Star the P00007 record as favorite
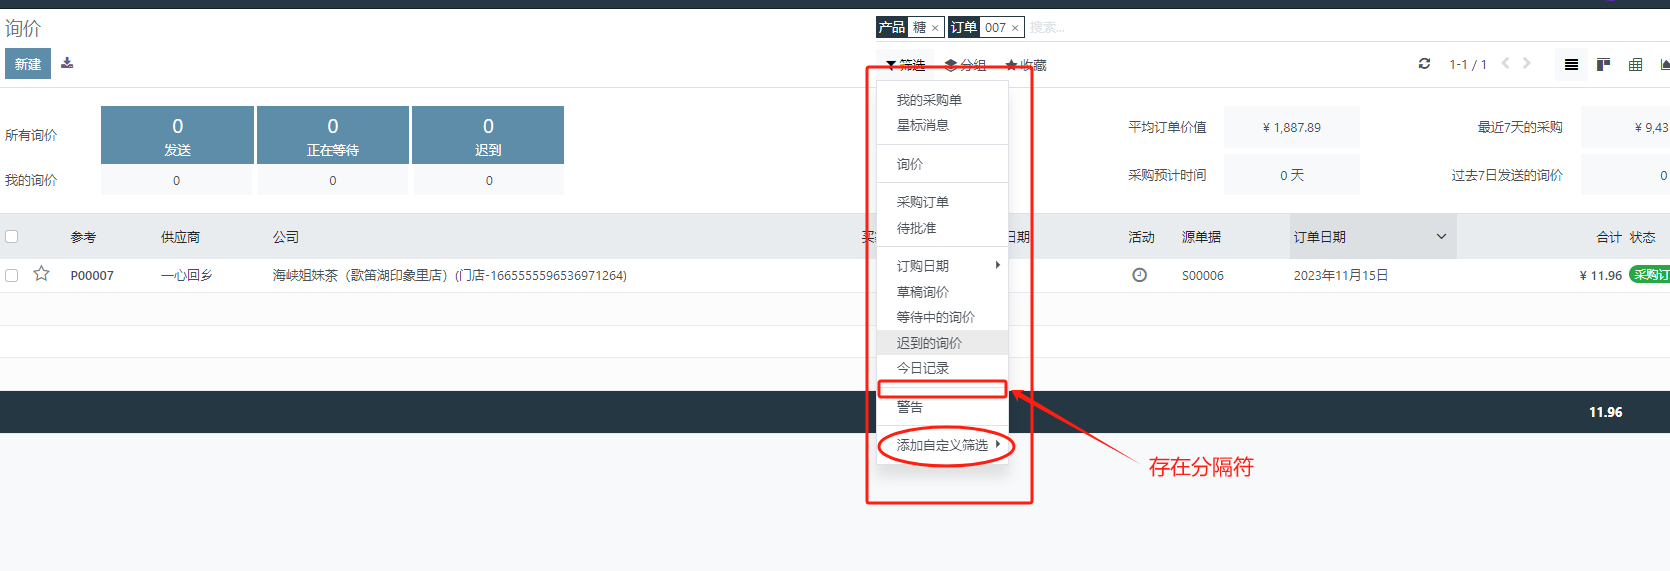This screenshot has height=571, width=1670. [x=41, y=274]
